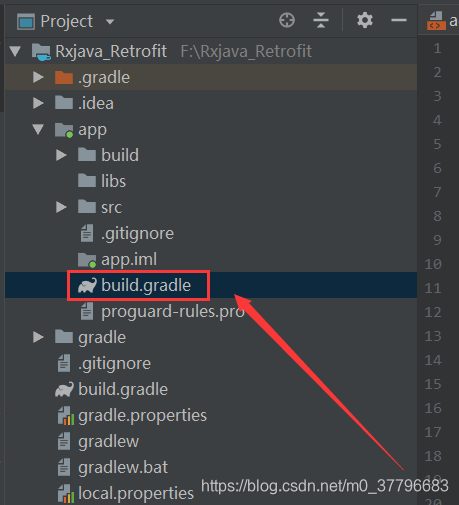Screen dimensions: 459x505
Task: Collapse the app module arrow
Action: (38, 129)
